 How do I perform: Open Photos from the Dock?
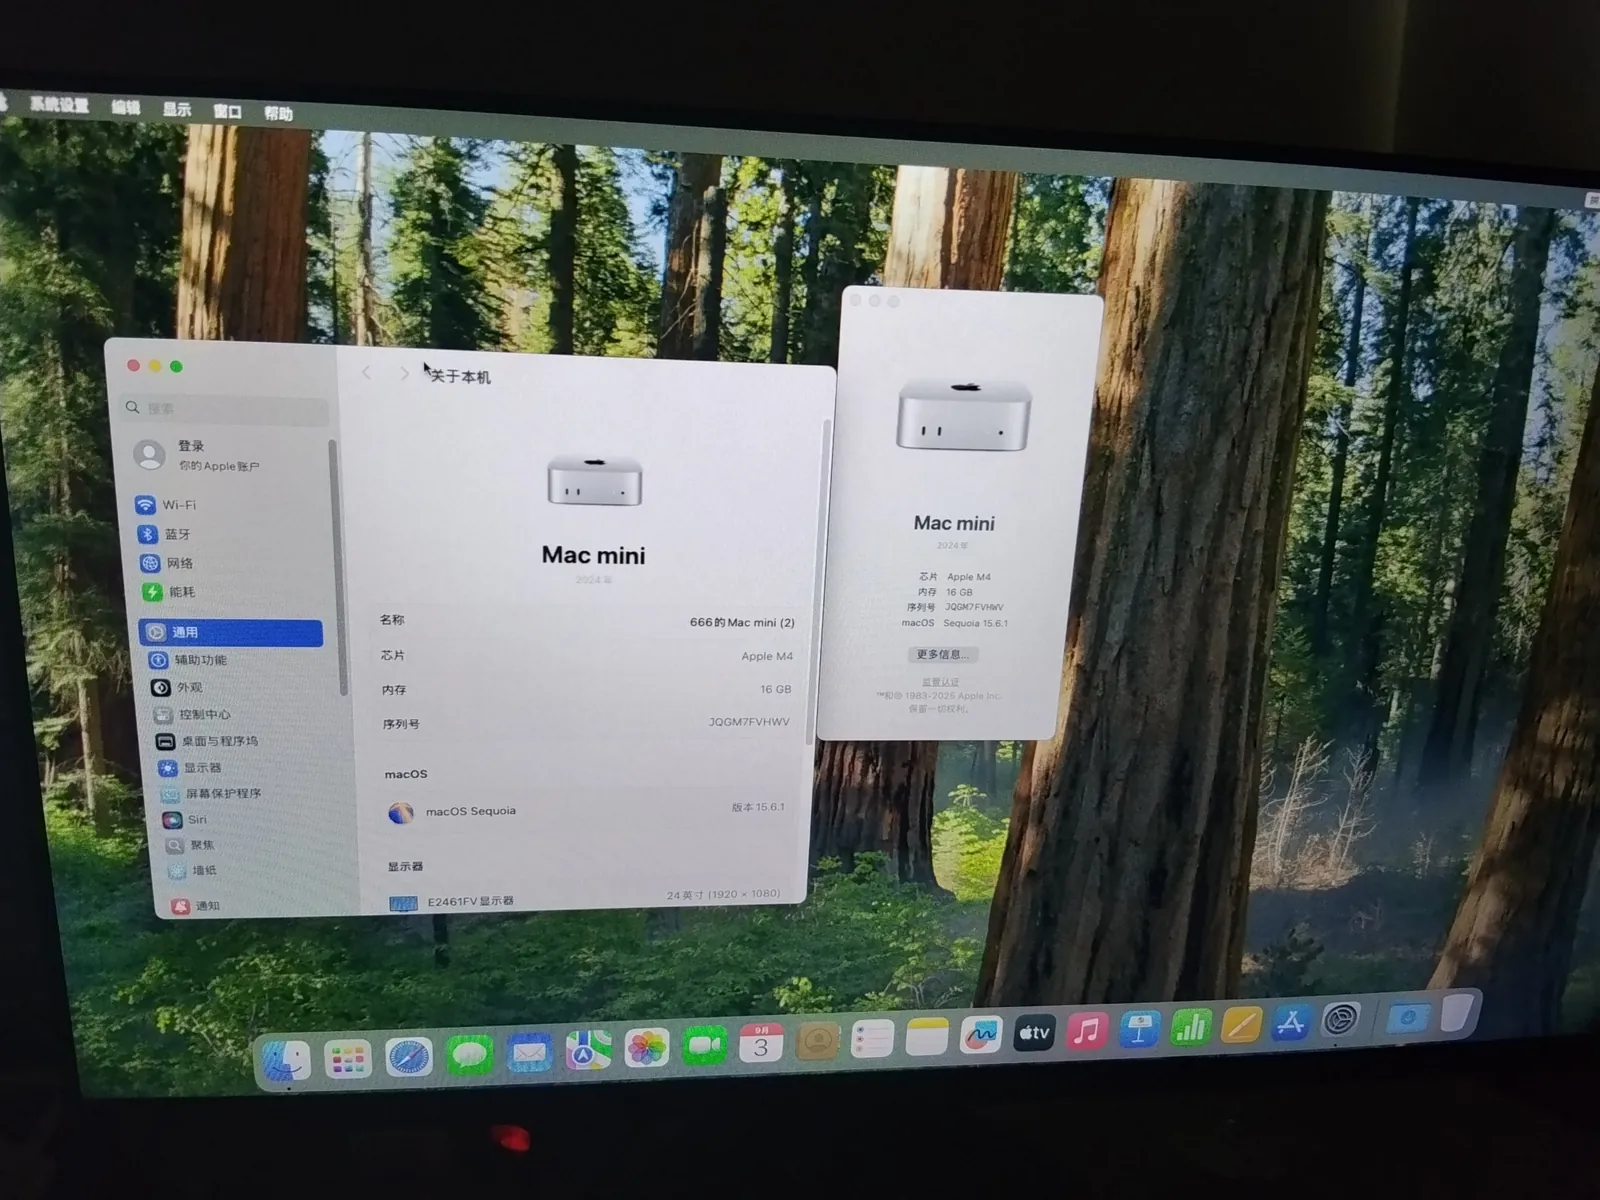(647, 1048)
